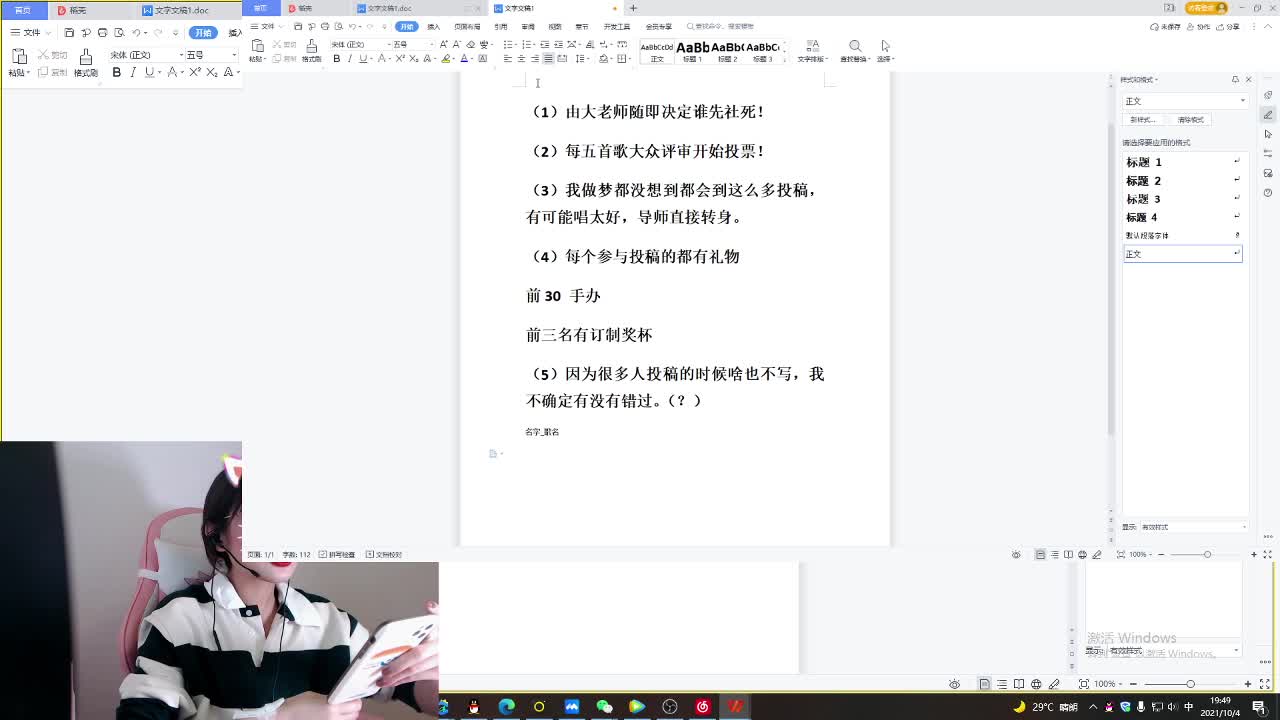
Task: Apply the 标题 2 style from the styles pane list
Action: (1182, 181)
